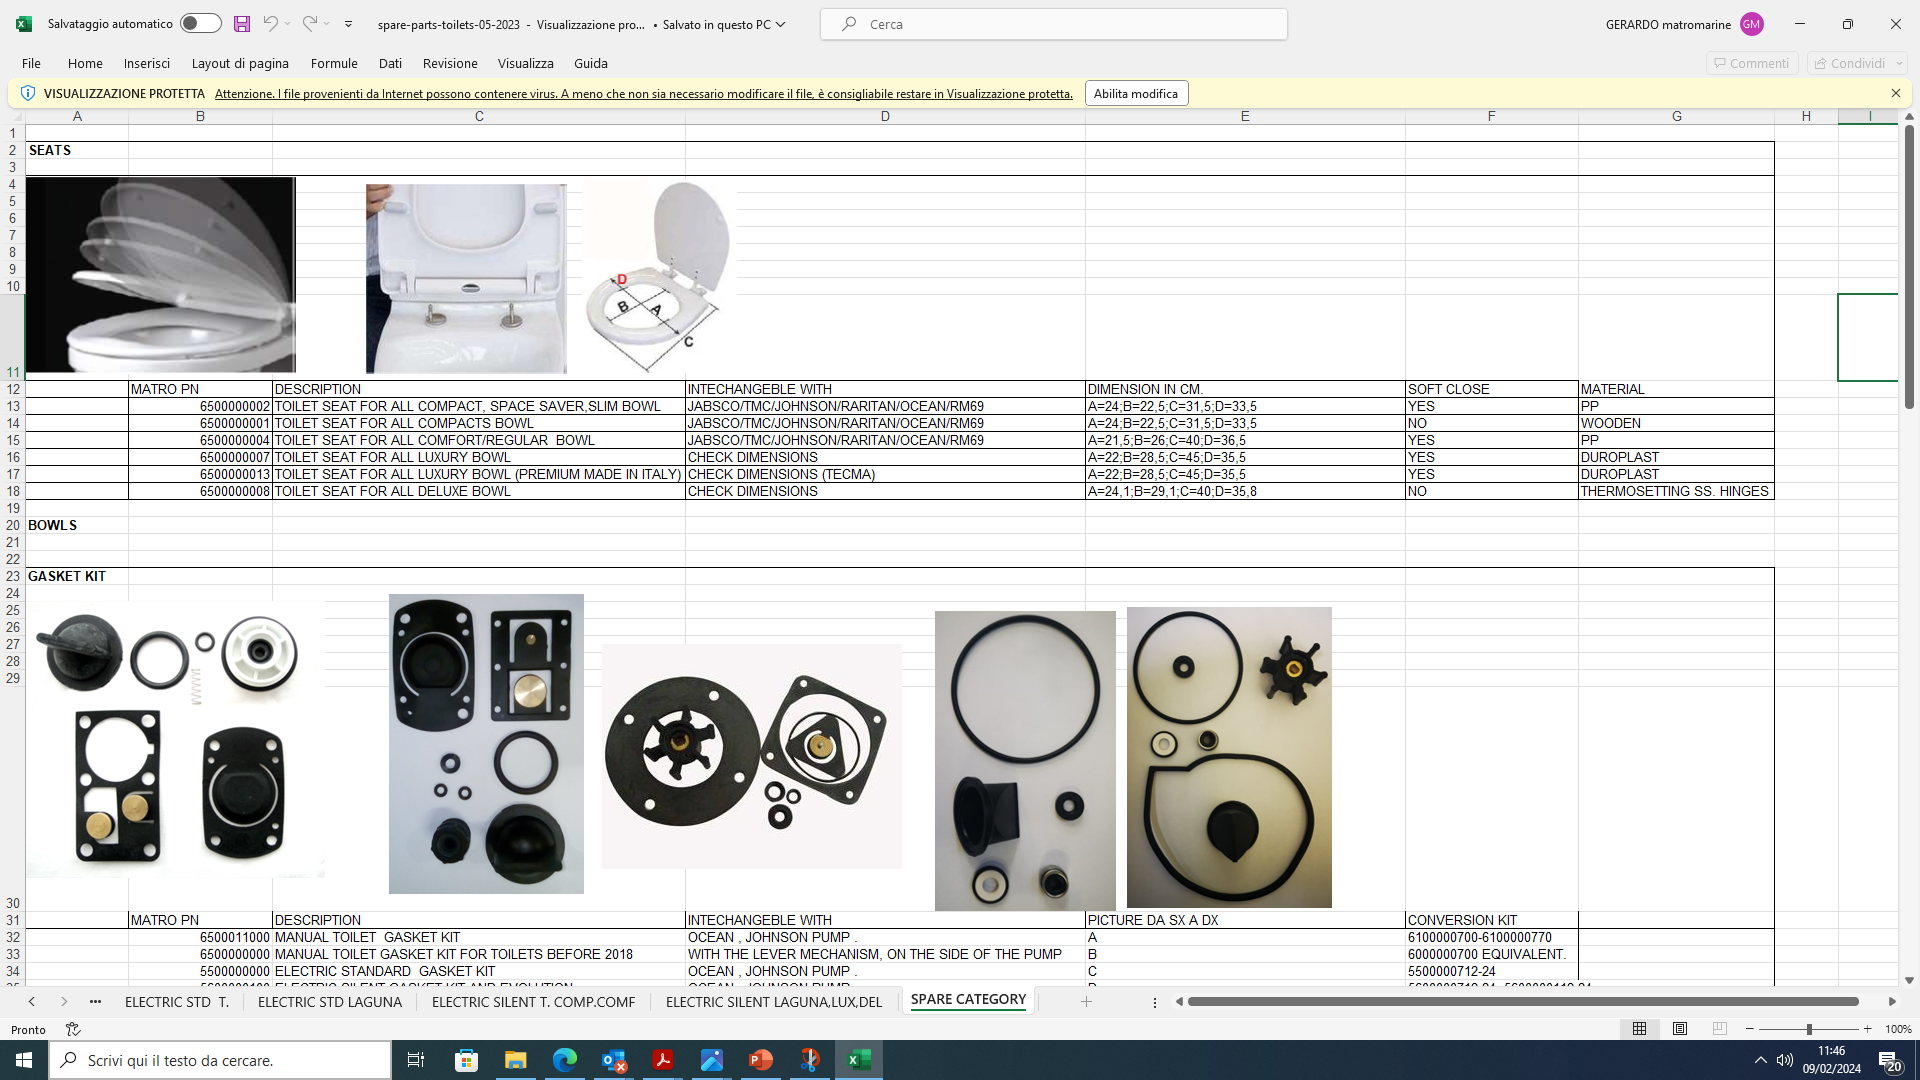The width and height of the screenshot is (1920, 1080).
Task: Click into the Cerca search box
Action: (1054, 24)
